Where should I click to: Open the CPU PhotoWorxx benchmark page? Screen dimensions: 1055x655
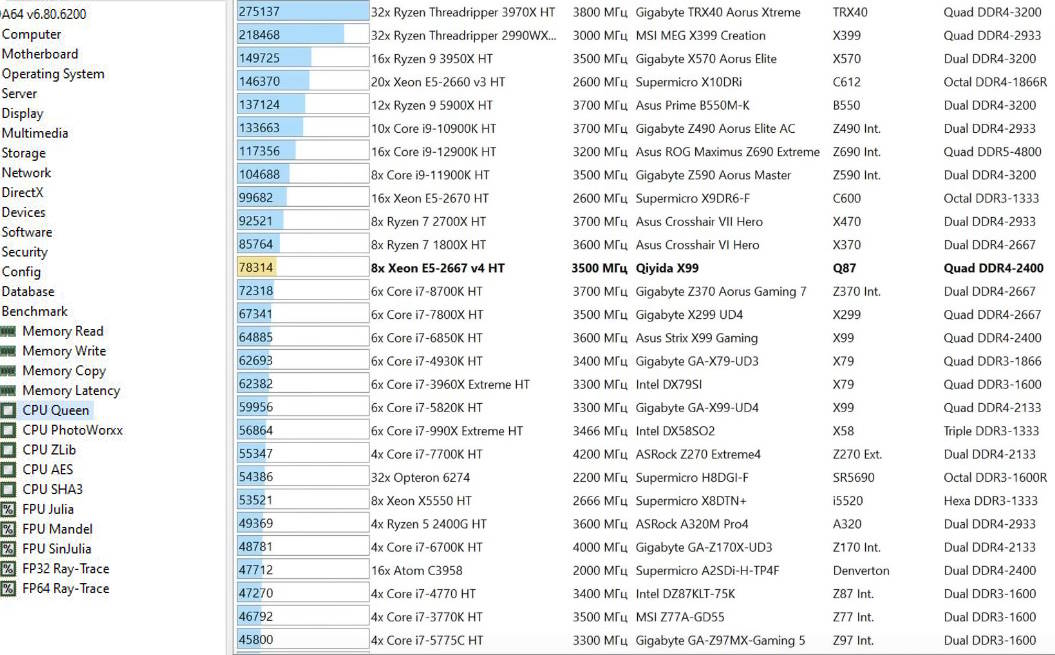(72, 430)
